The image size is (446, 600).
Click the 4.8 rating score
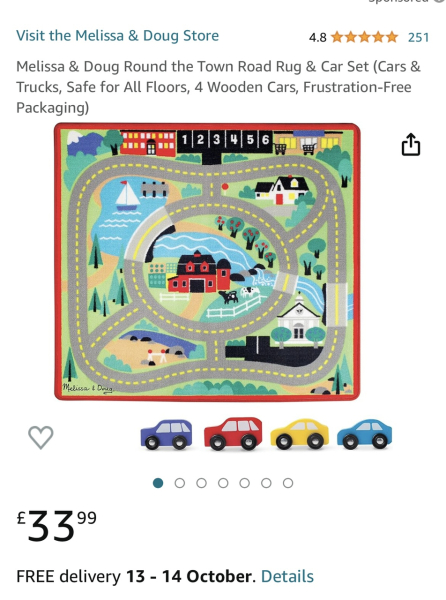point(317,38)
